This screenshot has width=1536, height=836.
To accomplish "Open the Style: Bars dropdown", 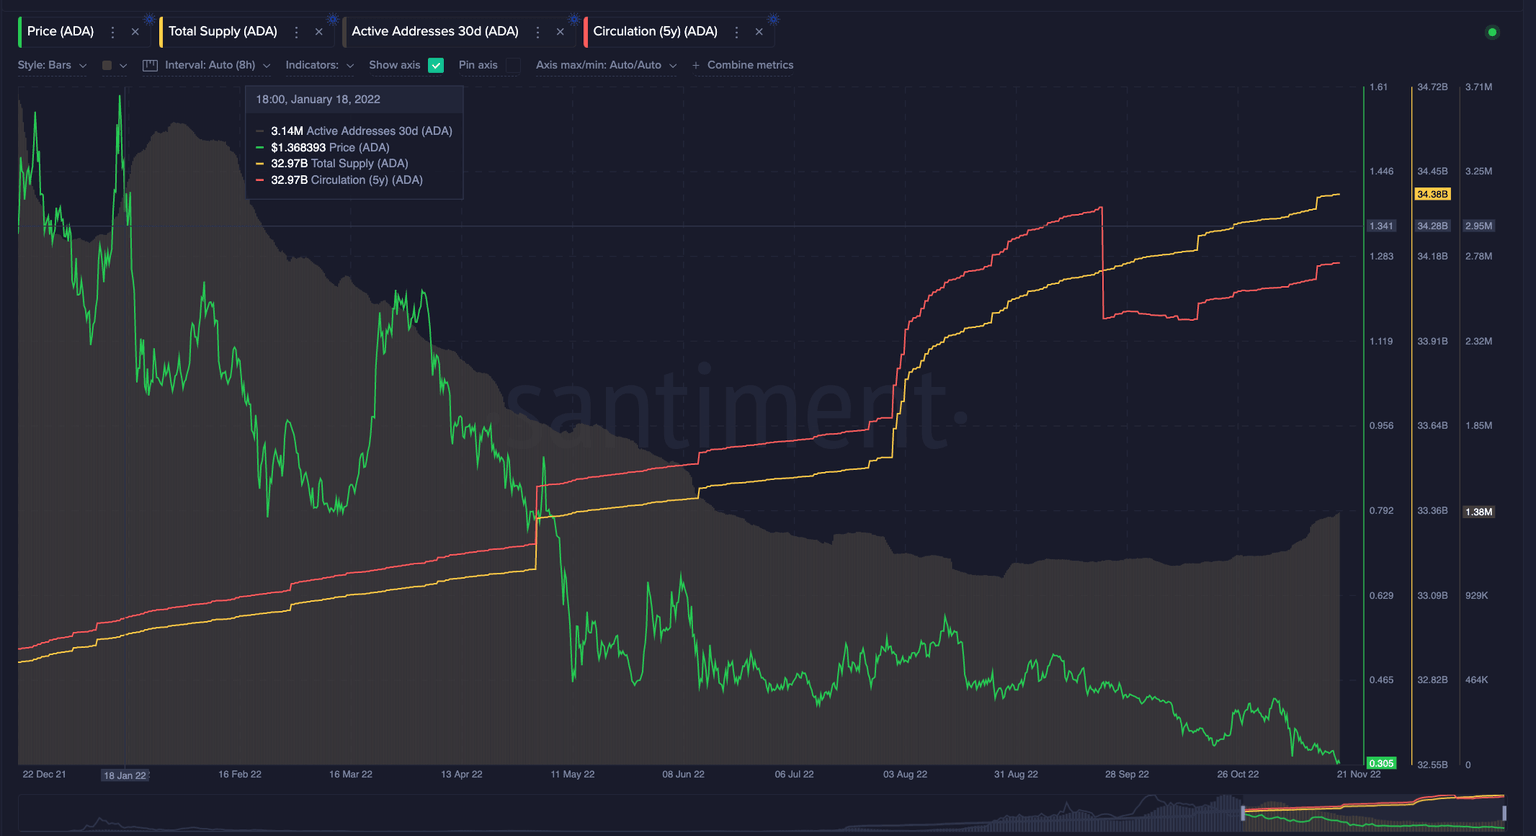I will [51, 65].
